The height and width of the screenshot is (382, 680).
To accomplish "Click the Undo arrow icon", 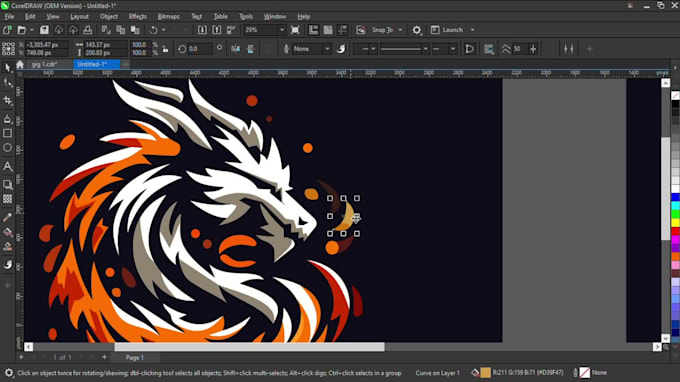I will point(154,30).
